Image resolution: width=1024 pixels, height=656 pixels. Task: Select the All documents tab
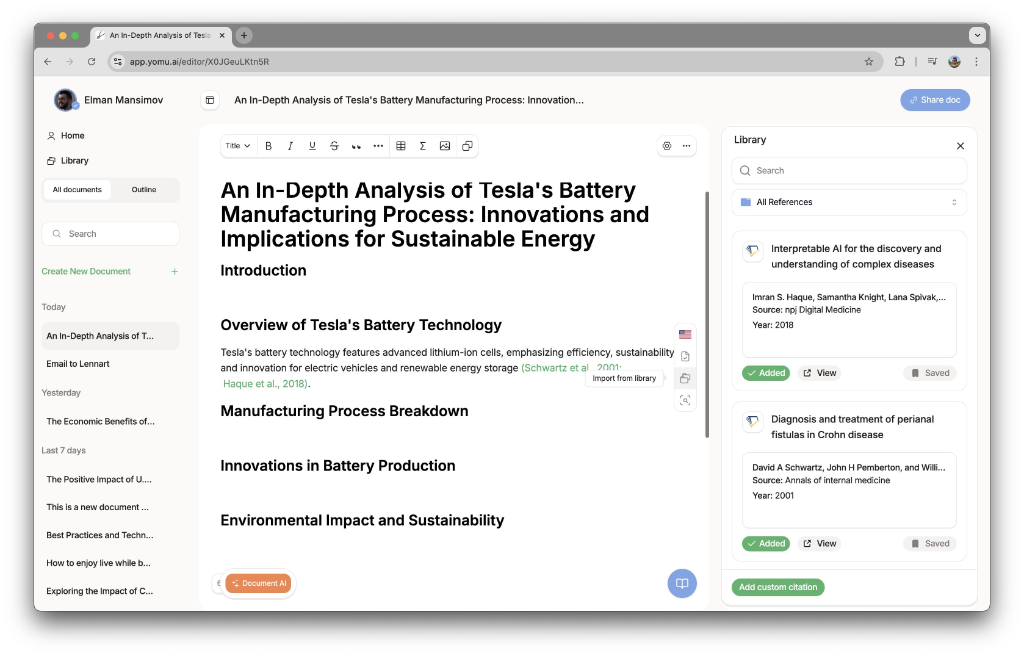pos(77,189)
